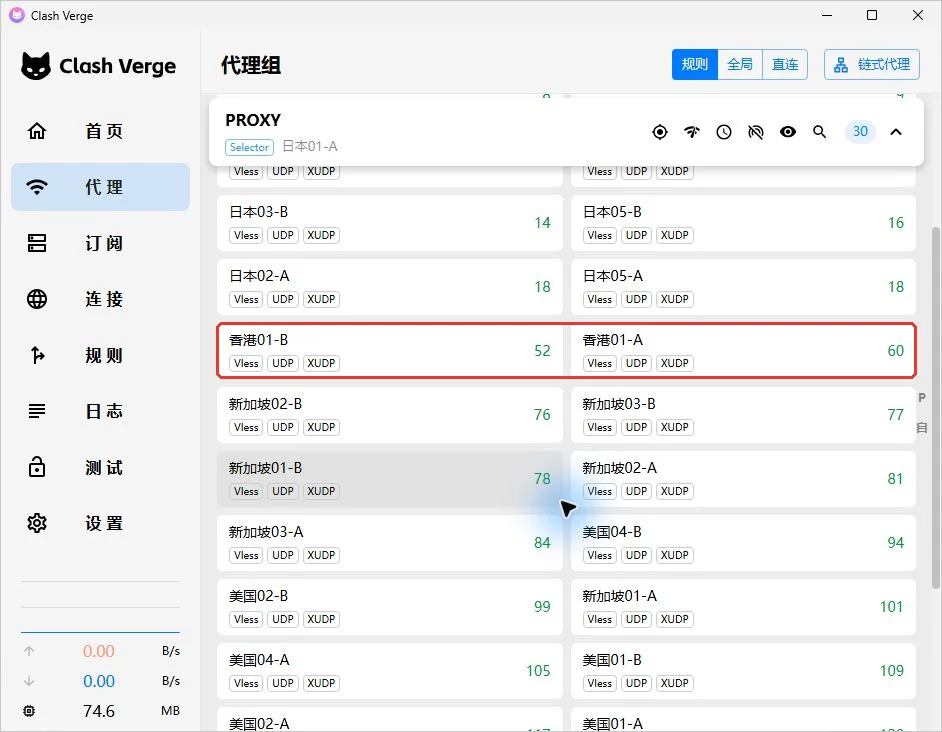The height and width of the screenshot is (732, 942).
Task: Open the 订阅 subscriptions page
Action: click(x=100, y=243)
